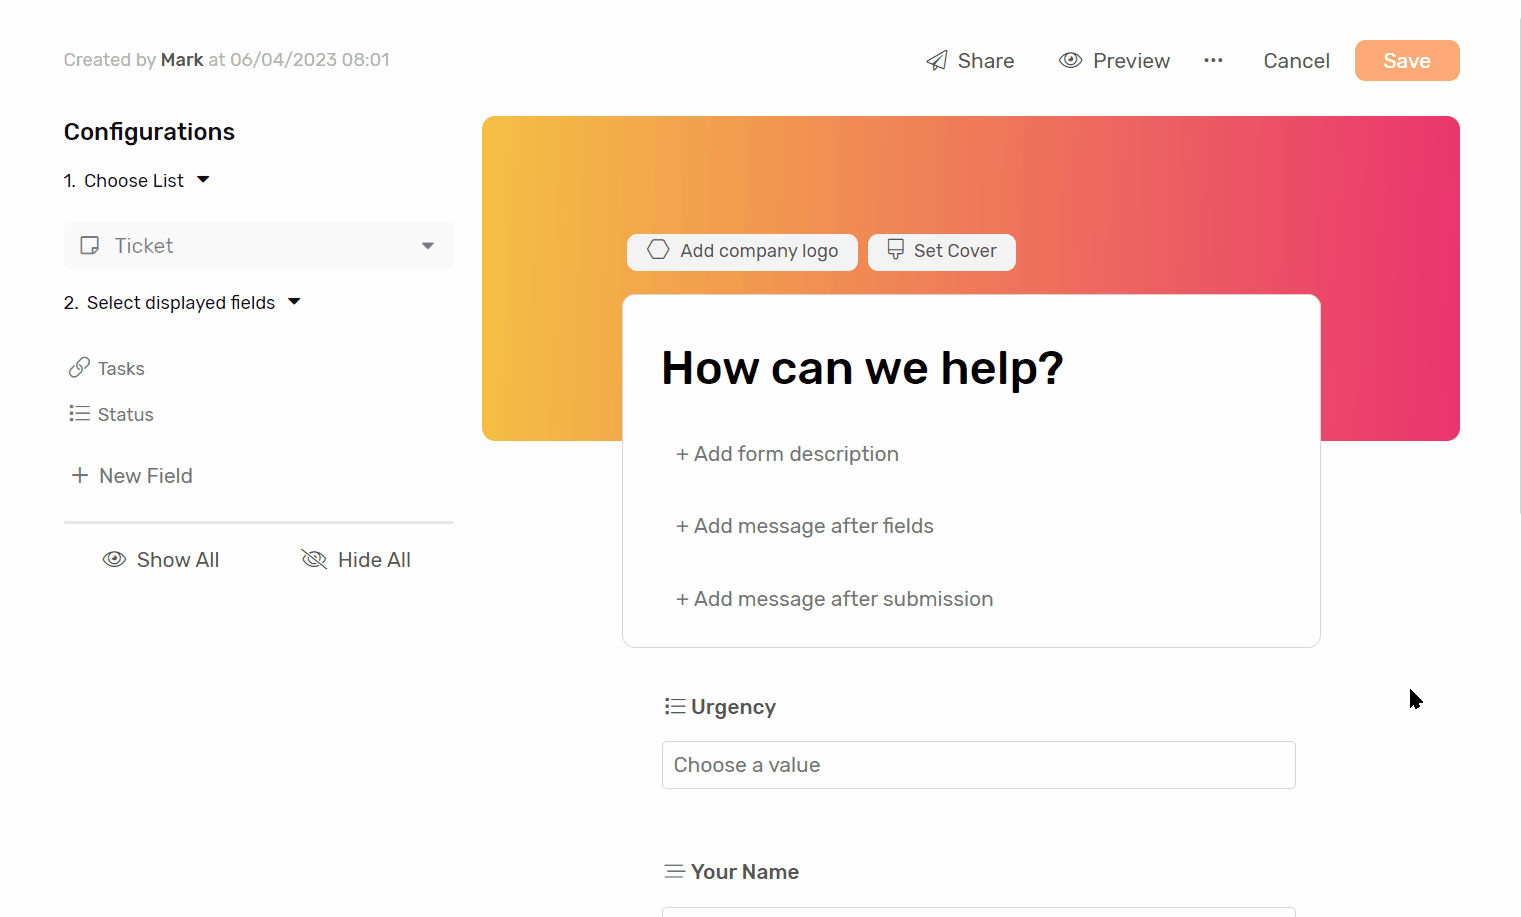This screenshot has width=1521, height=917.
Task: Add a form description
Action: tap(787, 453)
